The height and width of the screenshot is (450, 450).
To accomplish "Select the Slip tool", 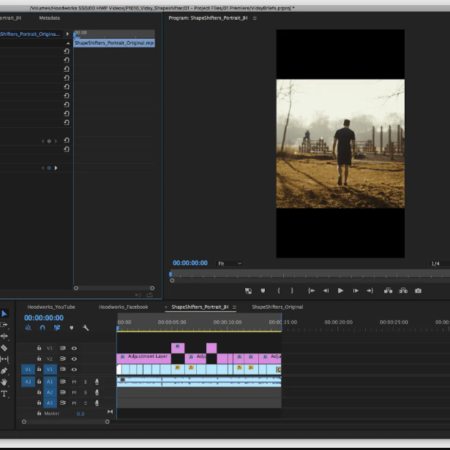I will (4, 359).
